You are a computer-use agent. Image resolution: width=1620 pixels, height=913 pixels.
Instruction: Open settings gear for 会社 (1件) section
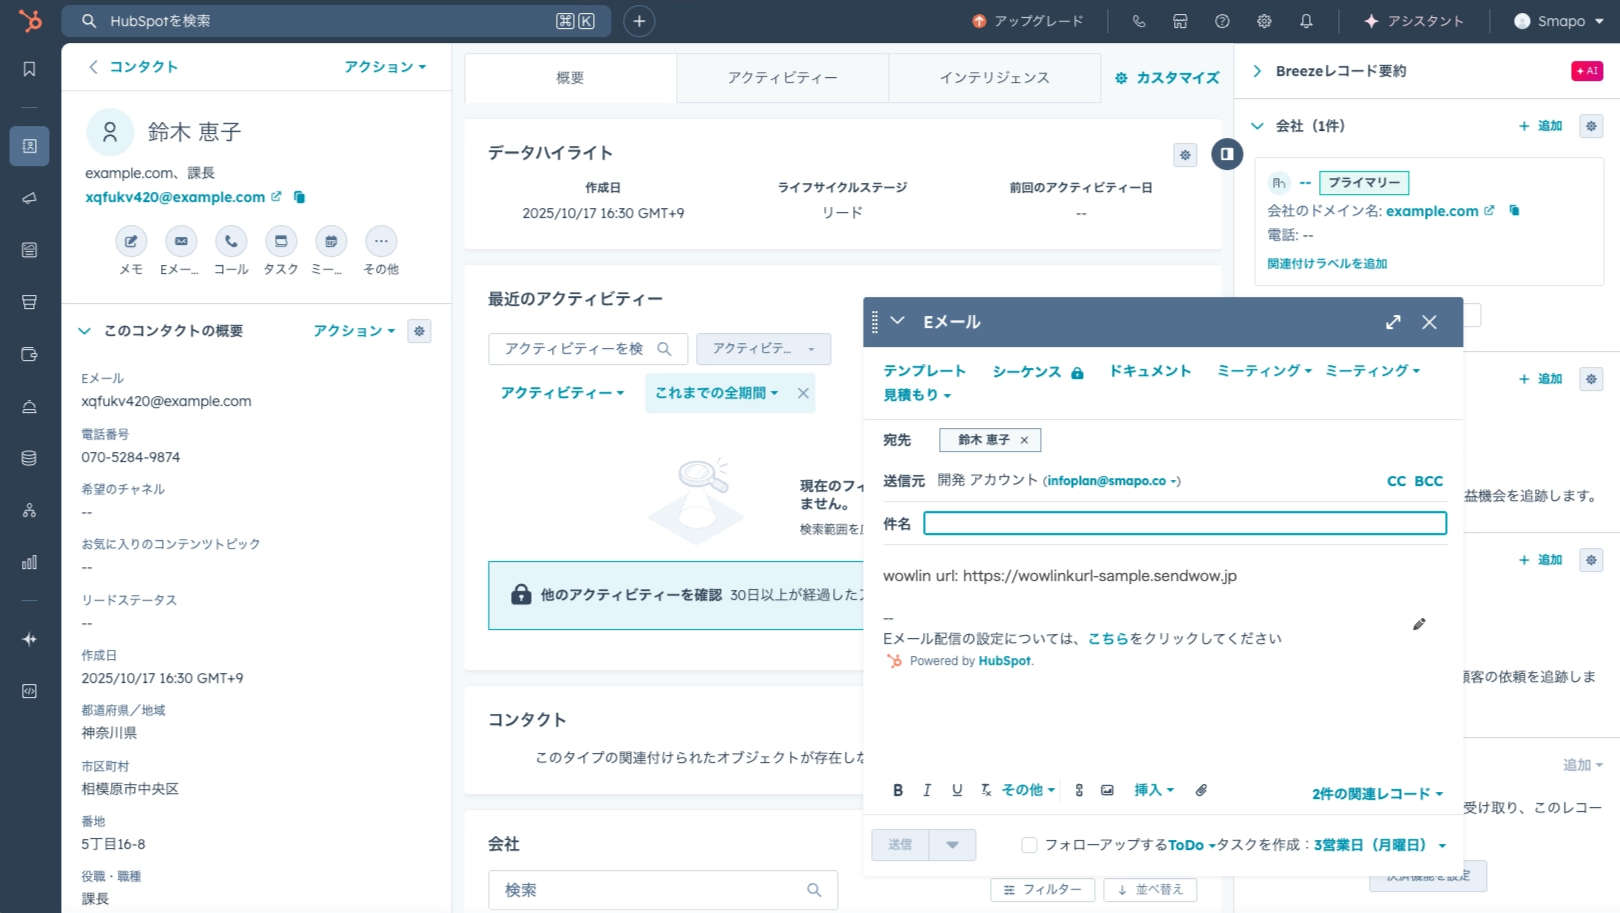(1591, 126)
